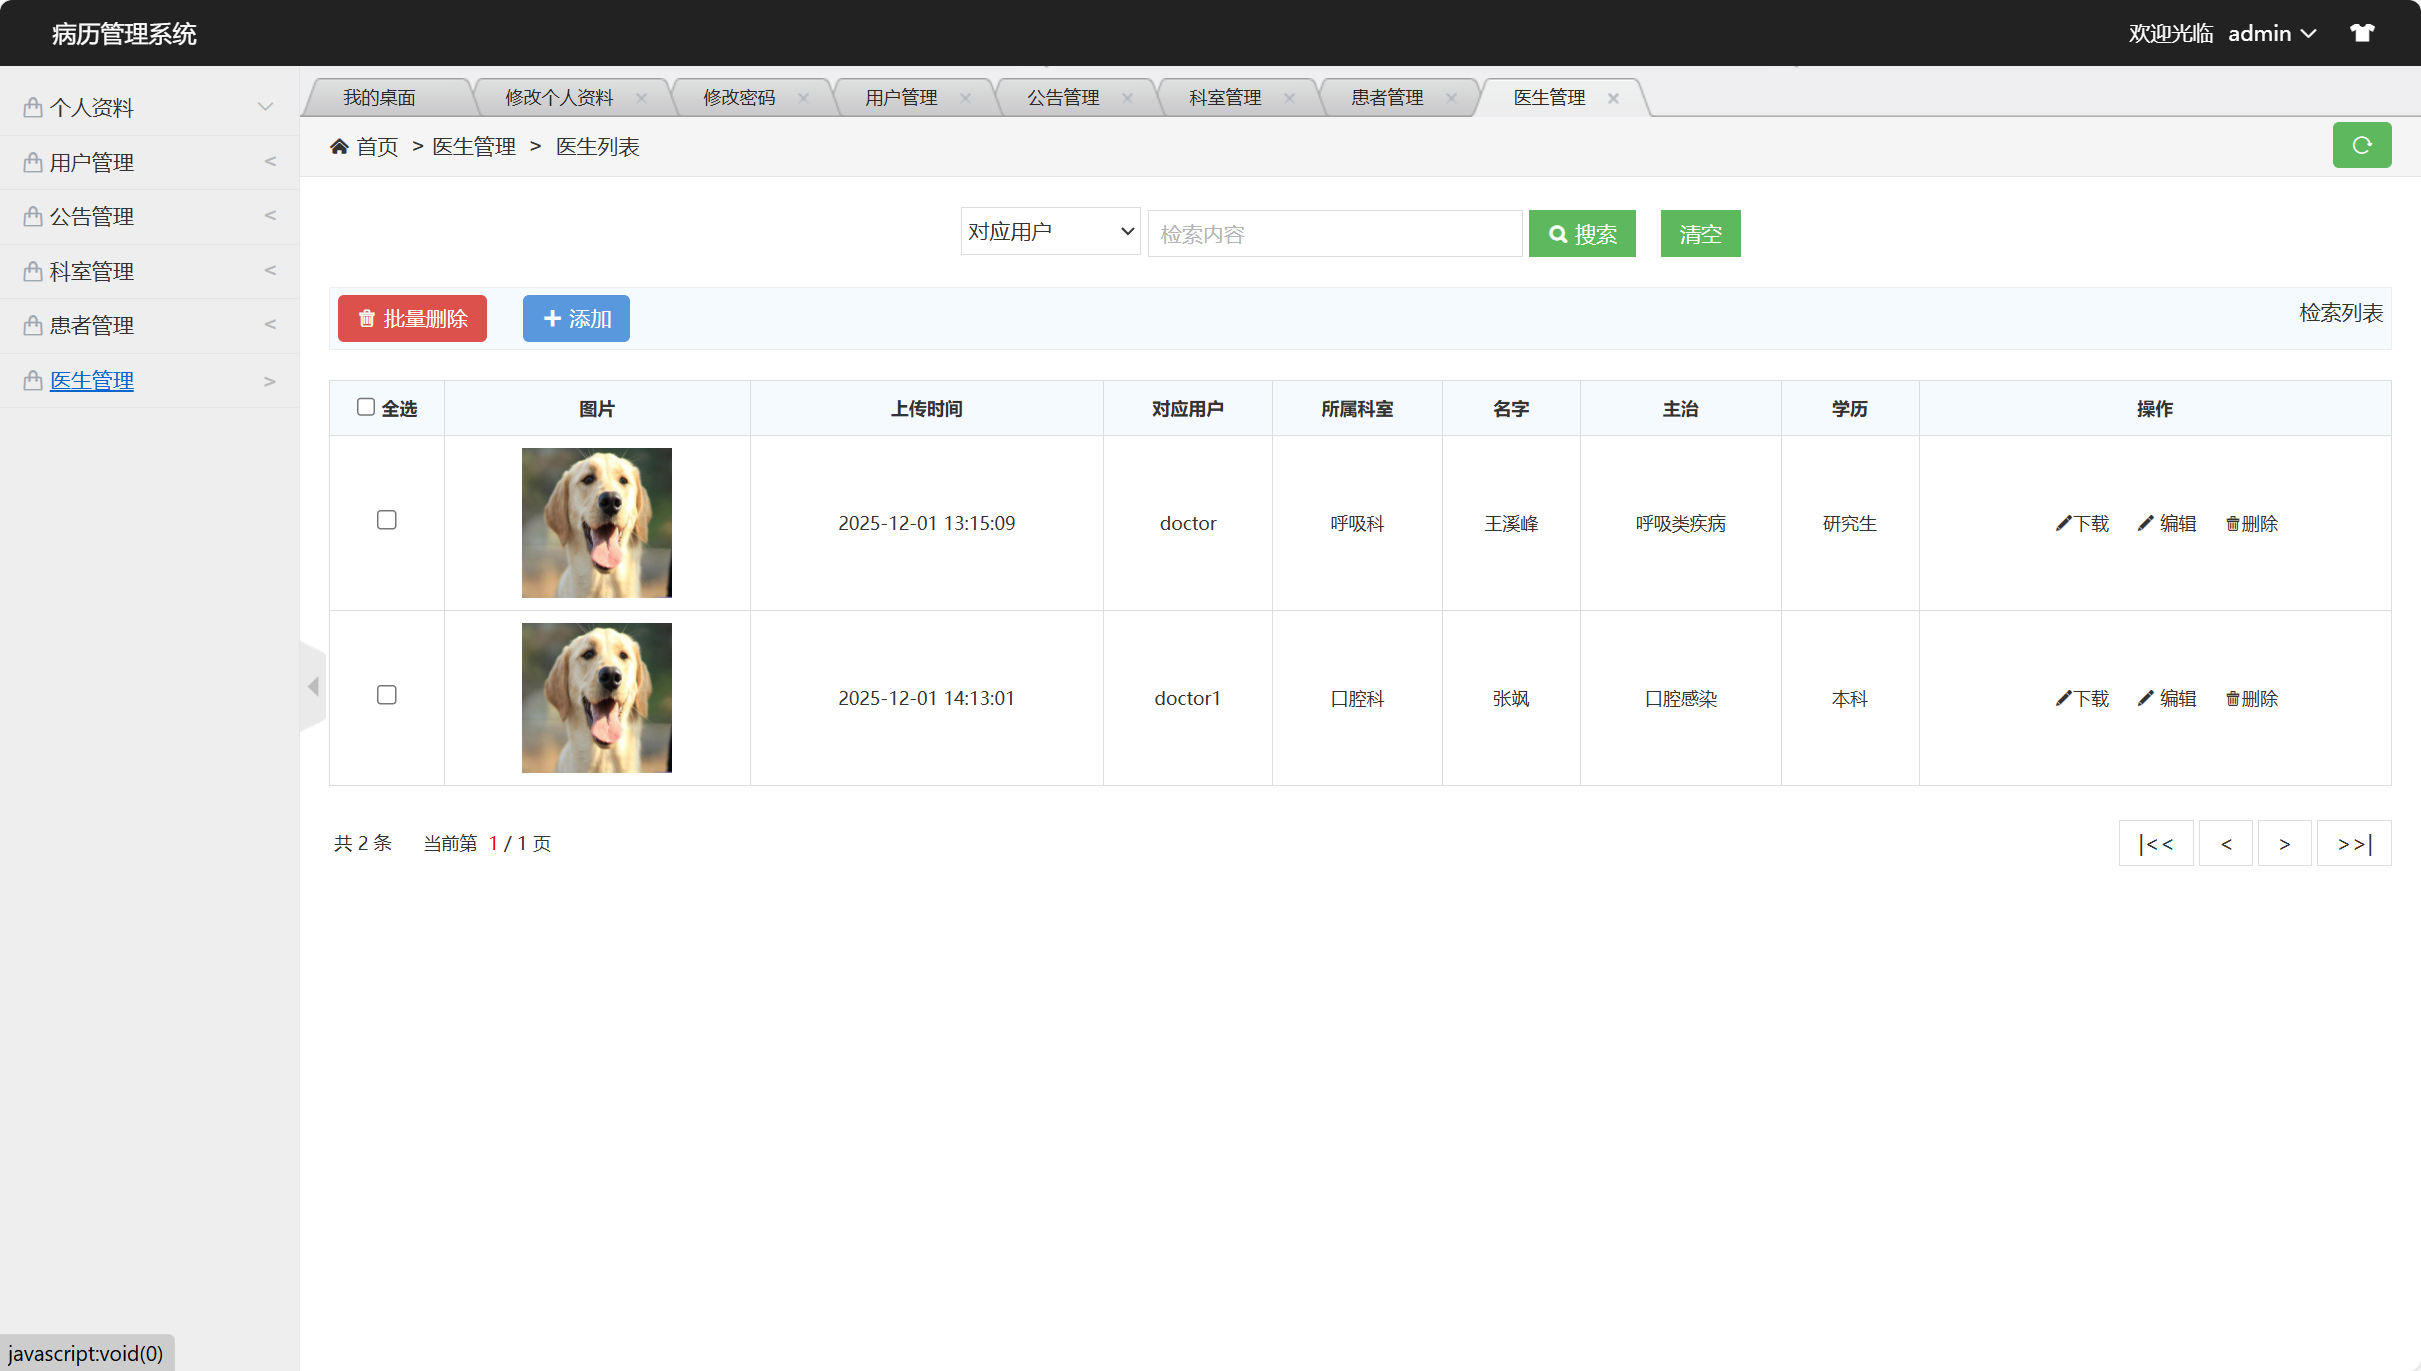Click the home icon in breadcrumb
Screen dimensions: 2421x1371
point(339,147)
